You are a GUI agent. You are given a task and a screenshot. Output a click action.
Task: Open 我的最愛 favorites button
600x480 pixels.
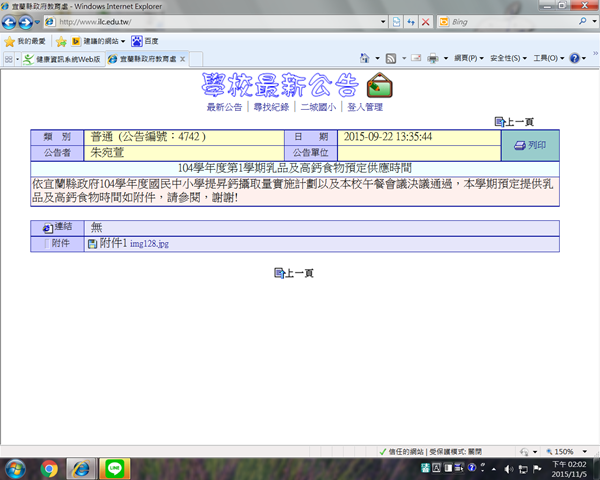pos(26,41)
